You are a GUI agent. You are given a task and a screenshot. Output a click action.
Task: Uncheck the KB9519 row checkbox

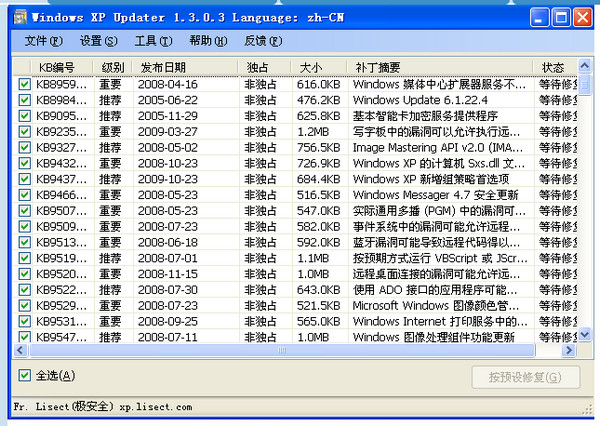click(x=24, y=258)
